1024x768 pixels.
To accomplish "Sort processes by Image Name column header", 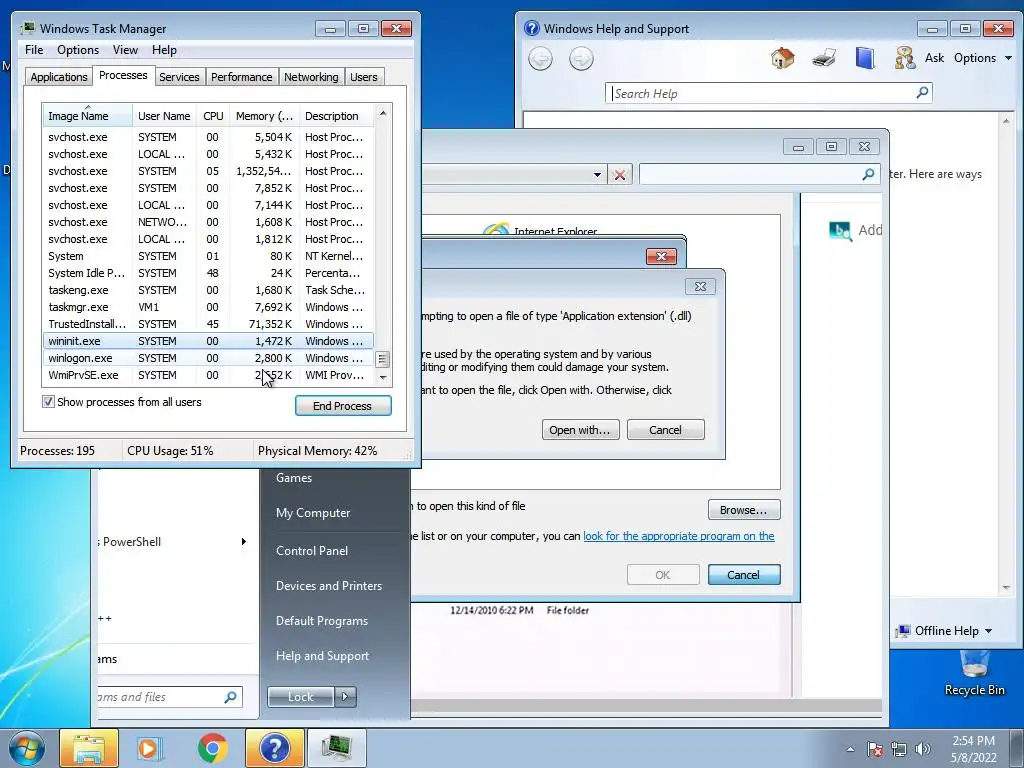I will (x=87, y=116).
